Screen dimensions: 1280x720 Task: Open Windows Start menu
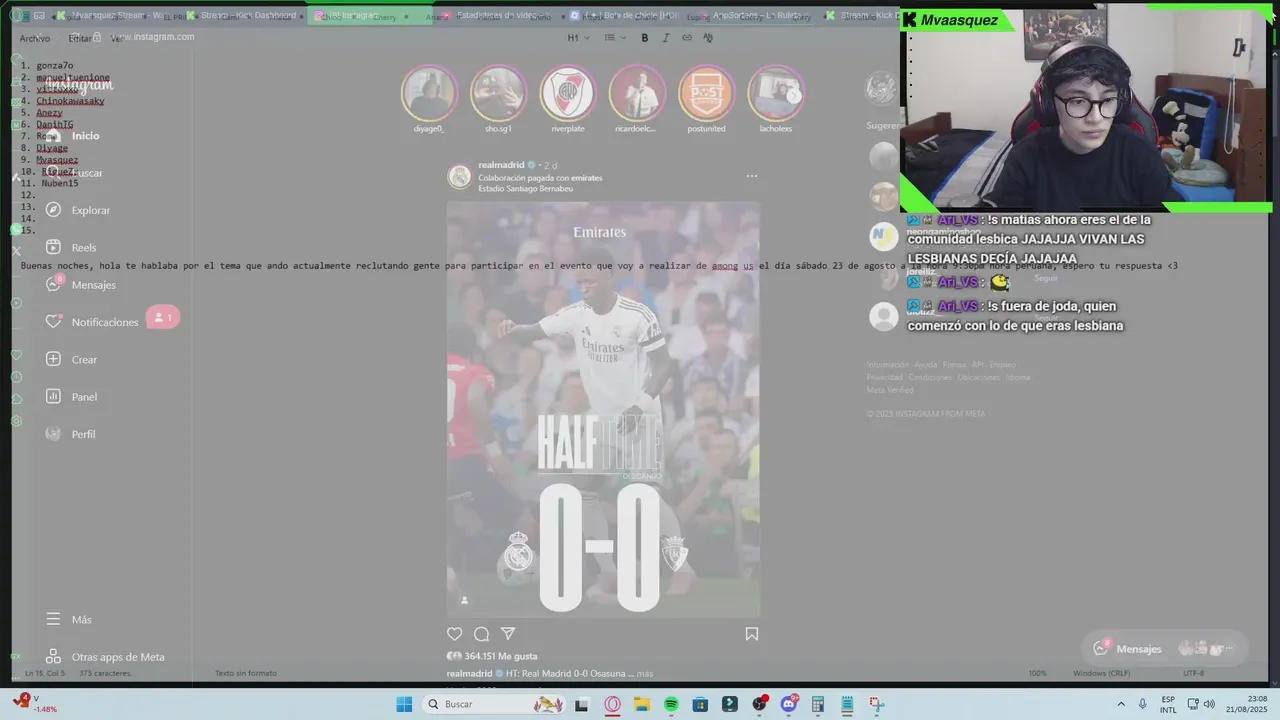pos(404,704)
